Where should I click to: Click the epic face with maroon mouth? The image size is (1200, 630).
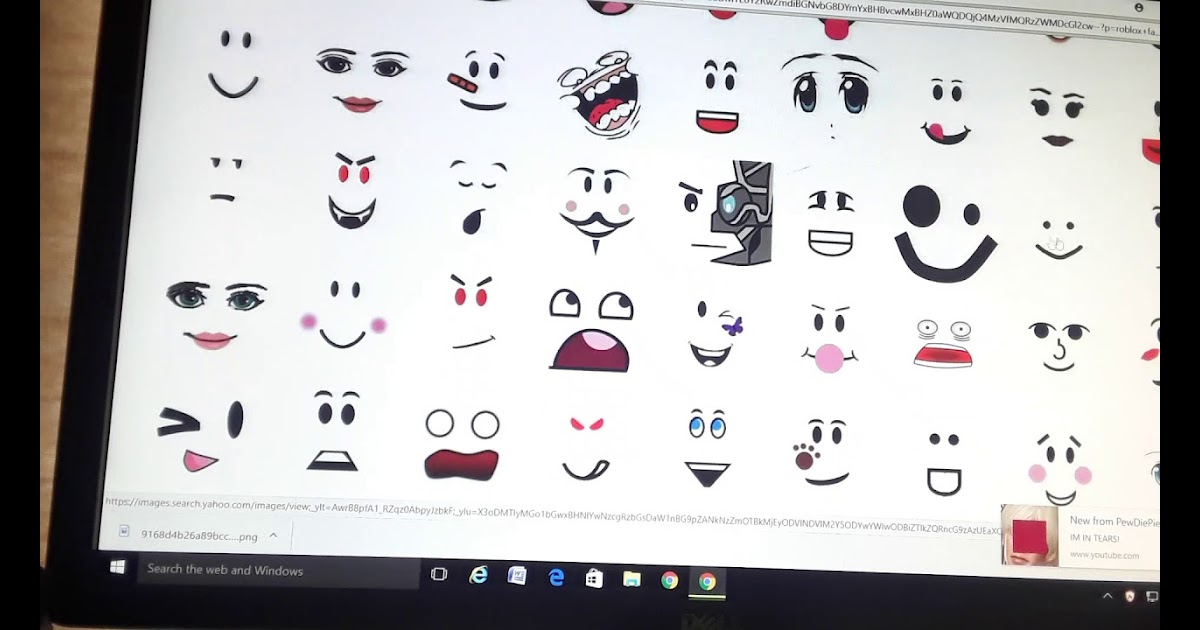coord(590,331)
